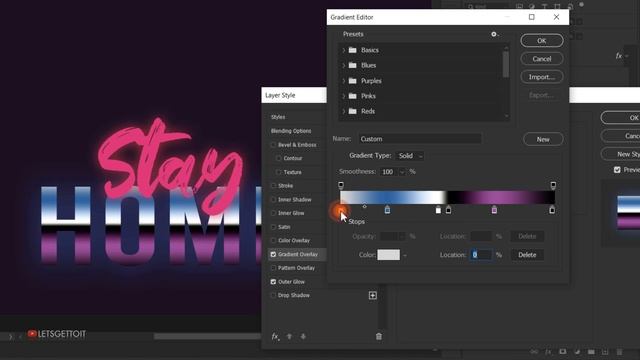Screen dimensions: 640x360
Task: Enable the Inner Glow checkbox
Action: tap(273, 213)
